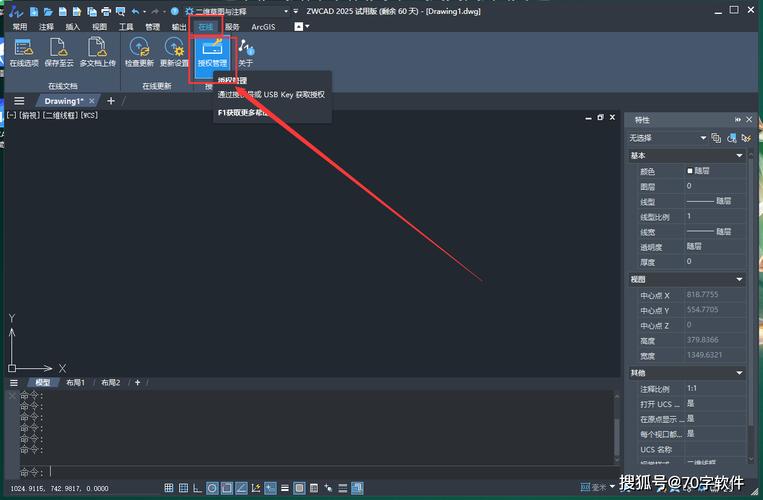Image resolution: width=763 pixels, height=500 pixels.
Task: Click 多文档上传 multi-document upload icon
Action: 97,50
